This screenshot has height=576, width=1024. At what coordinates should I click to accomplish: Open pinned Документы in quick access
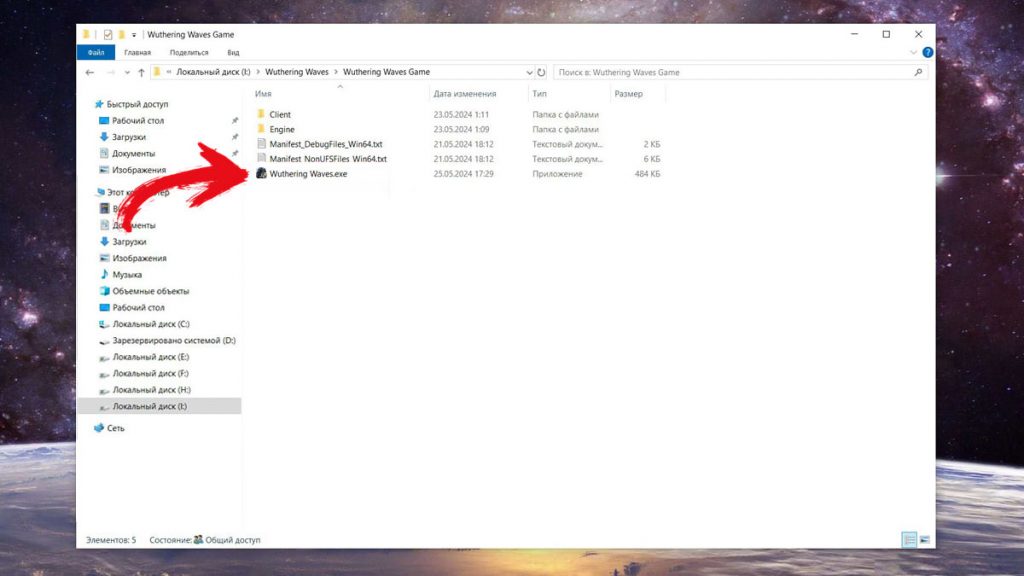tap(133, 153)
